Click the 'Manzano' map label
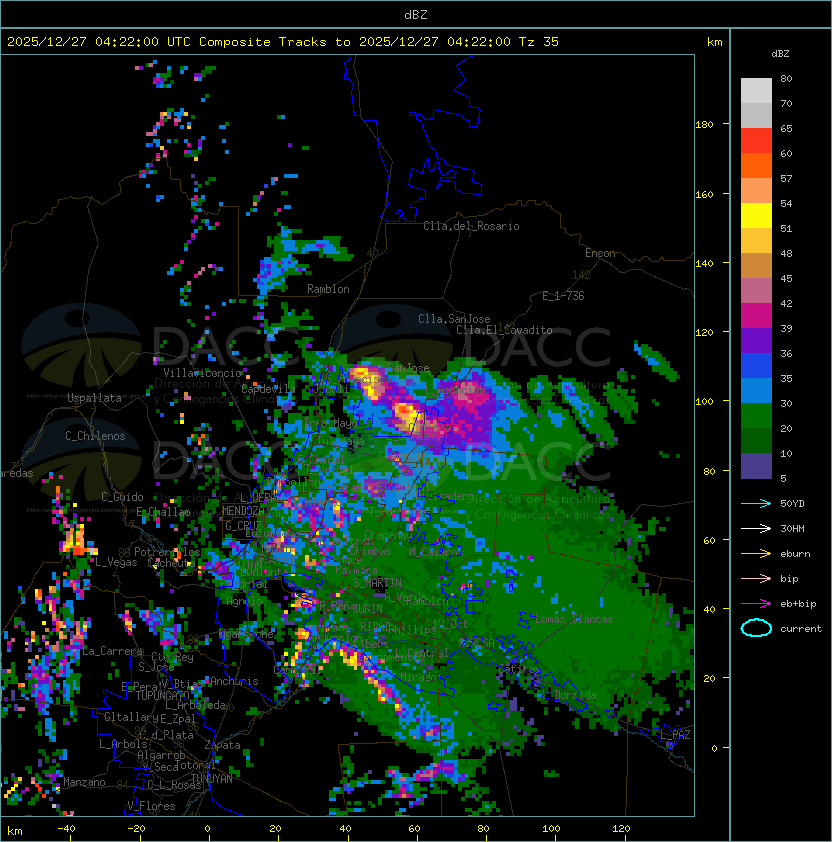Image resolution: width=832 pixels, height=842 pixels. coord(84,782)
